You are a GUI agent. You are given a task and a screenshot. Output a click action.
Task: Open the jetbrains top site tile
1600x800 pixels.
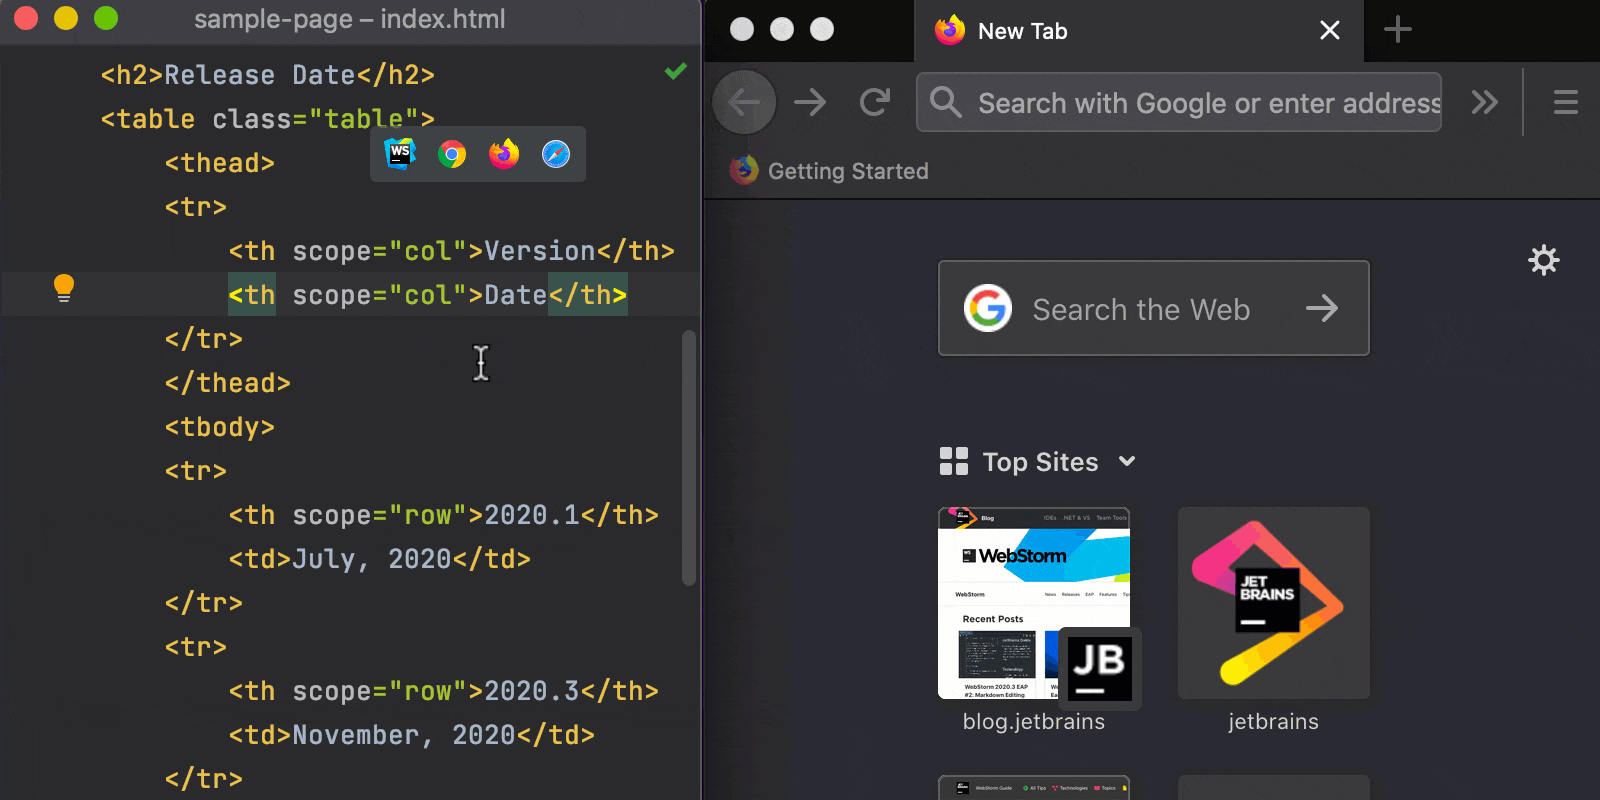click(x=1274, y=603)
